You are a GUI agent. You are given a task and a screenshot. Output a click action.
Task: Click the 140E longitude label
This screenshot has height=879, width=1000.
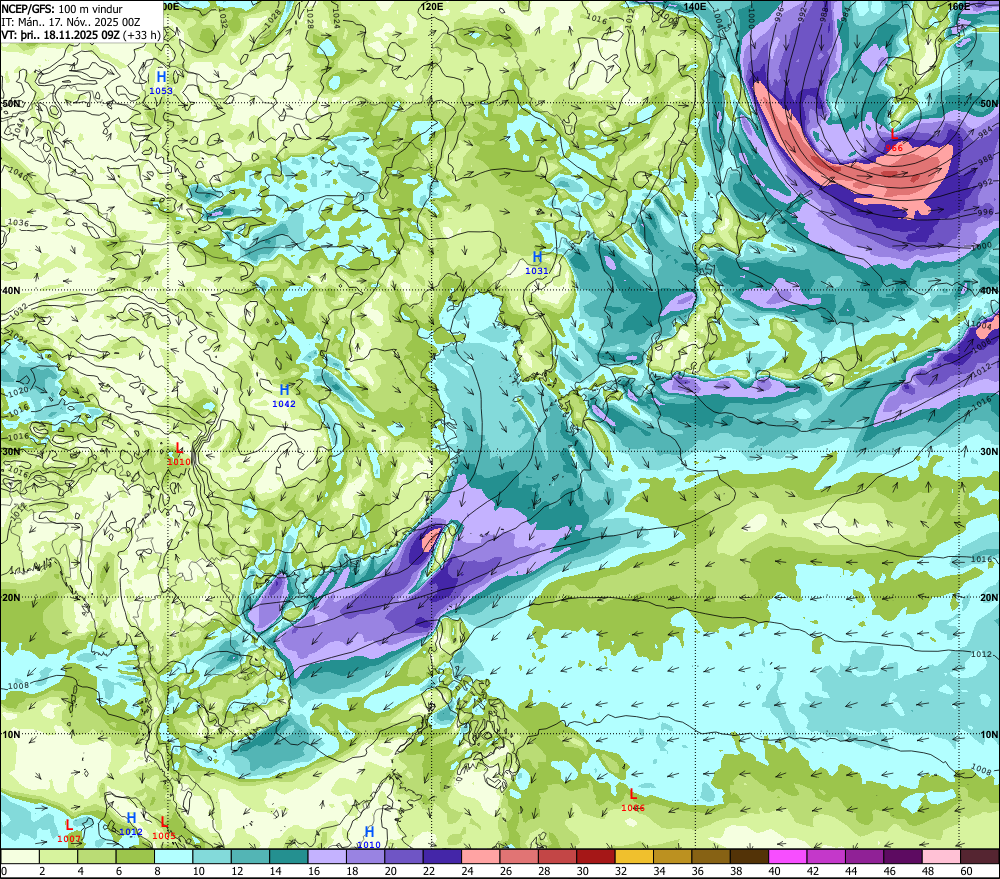pyautogui.click(x=695, y=6)
